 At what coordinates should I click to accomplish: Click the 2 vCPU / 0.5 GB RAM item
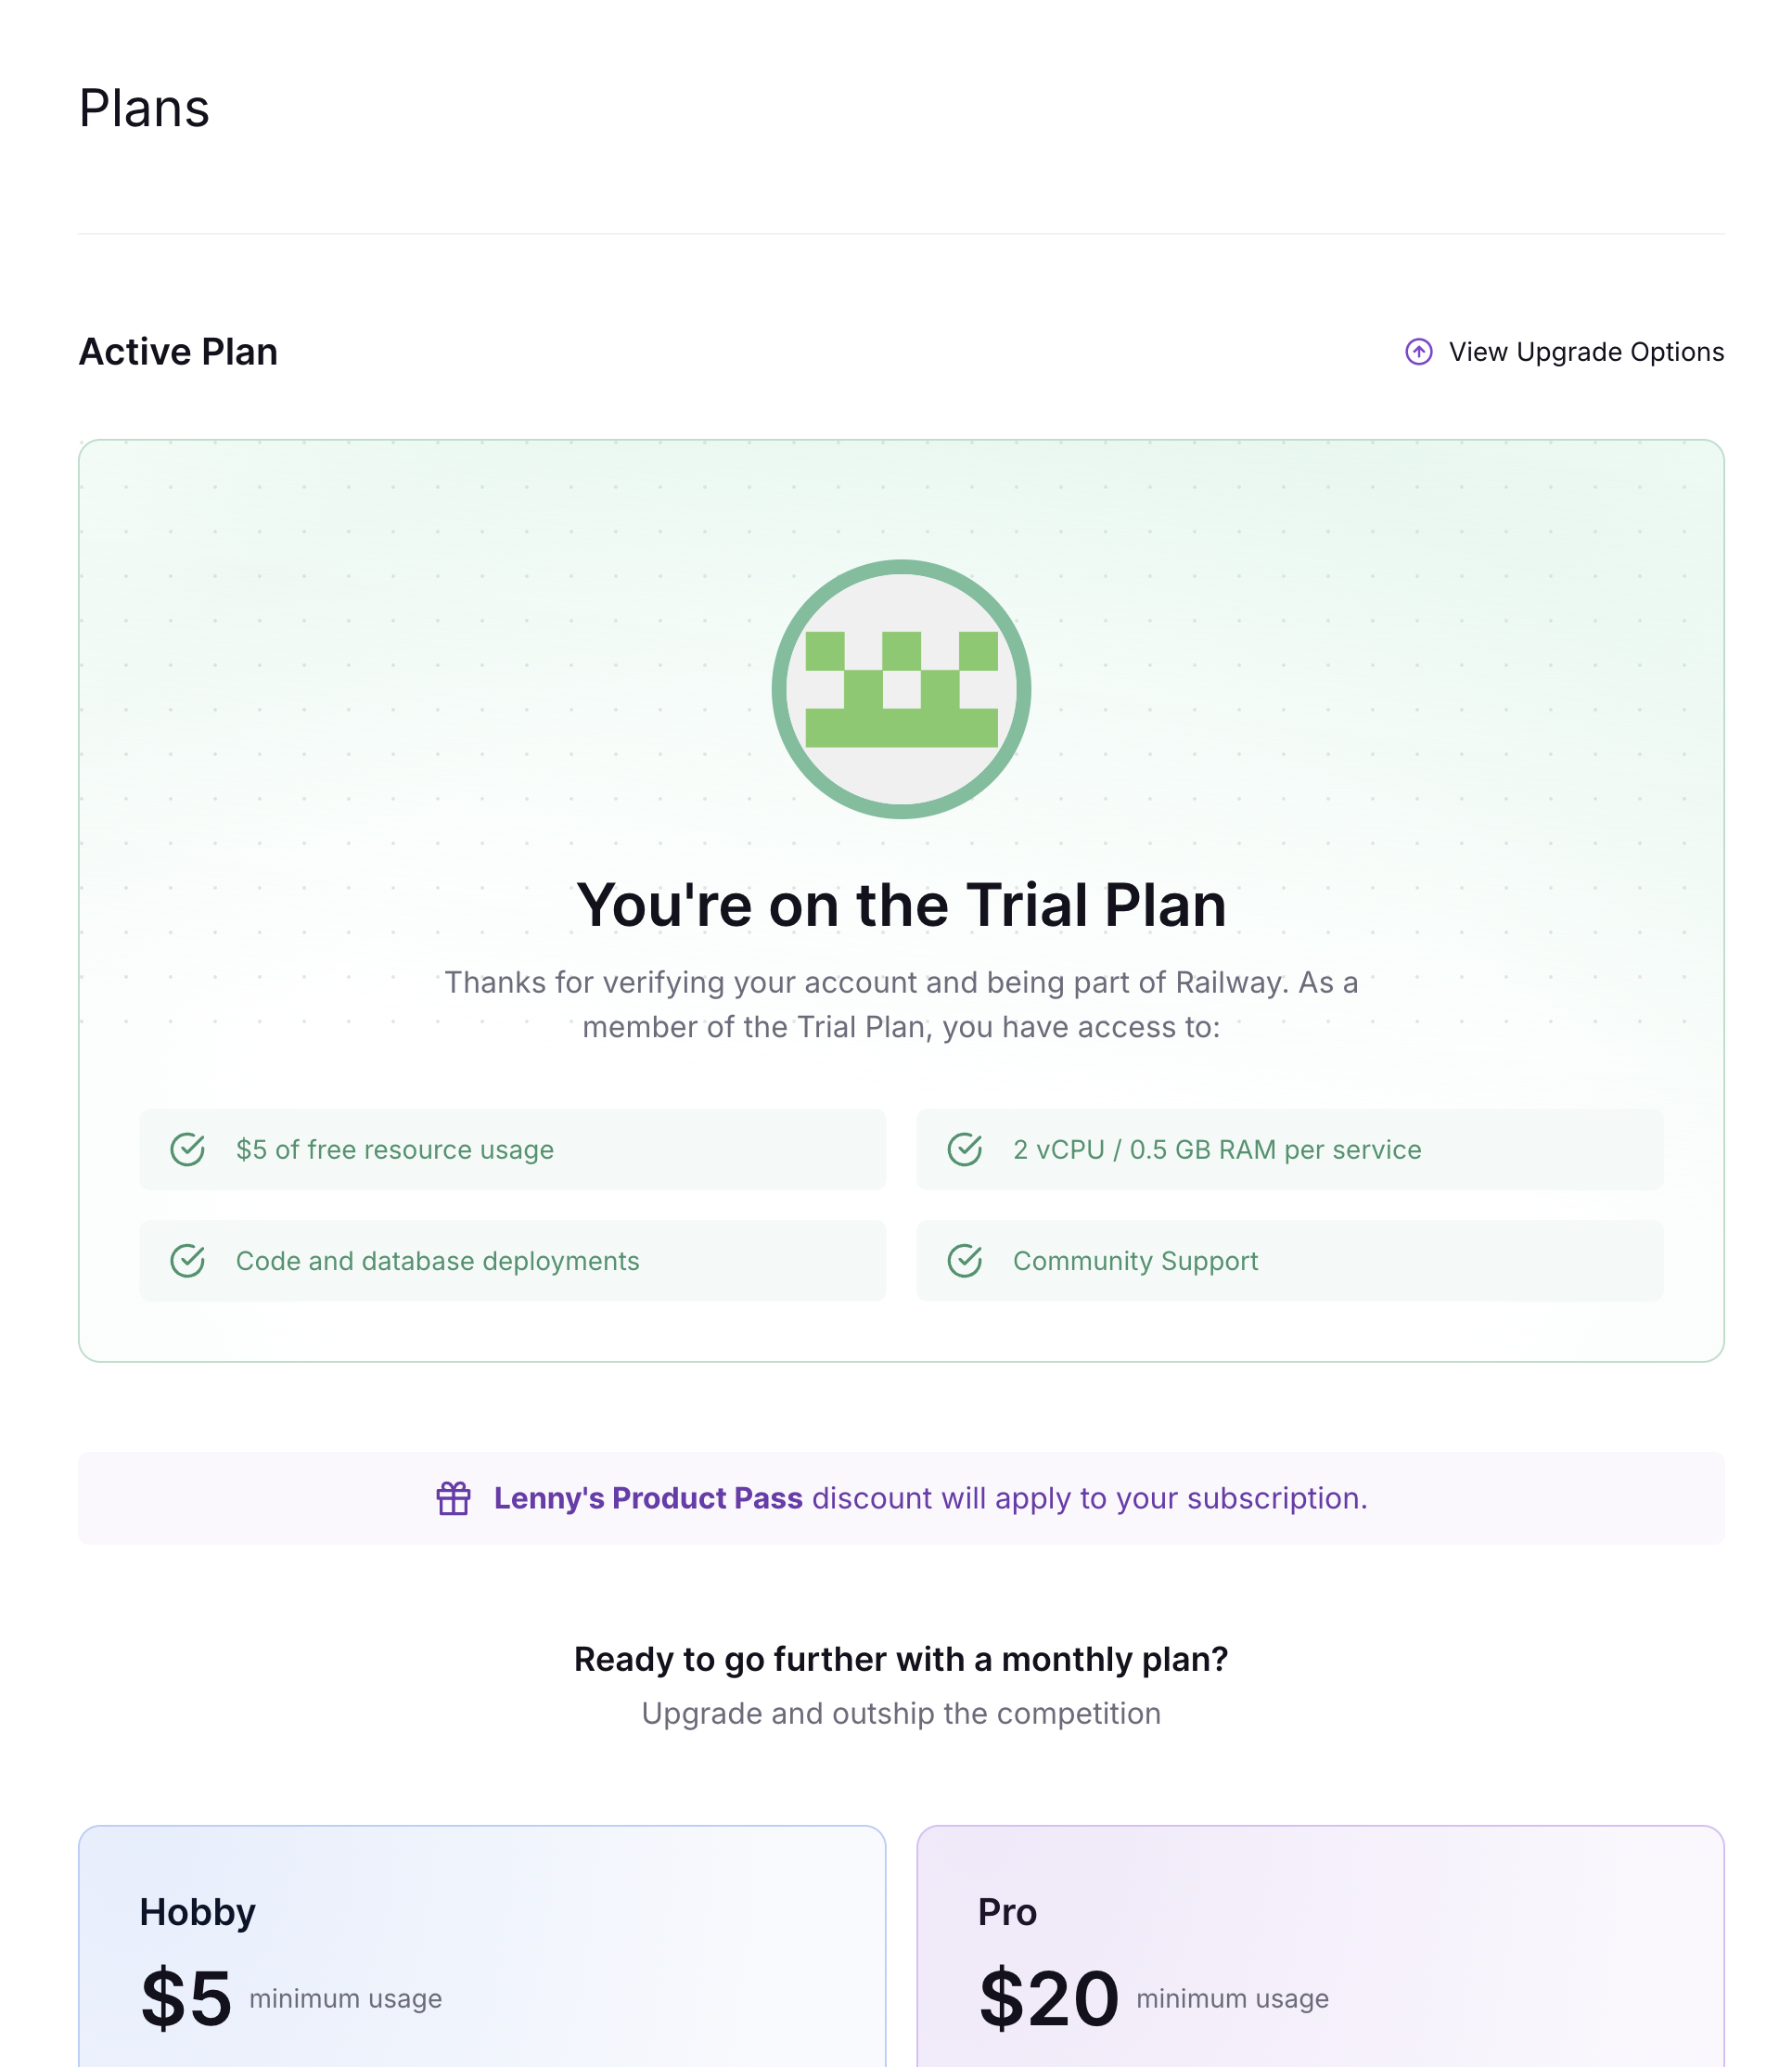pos(1290,1149)
